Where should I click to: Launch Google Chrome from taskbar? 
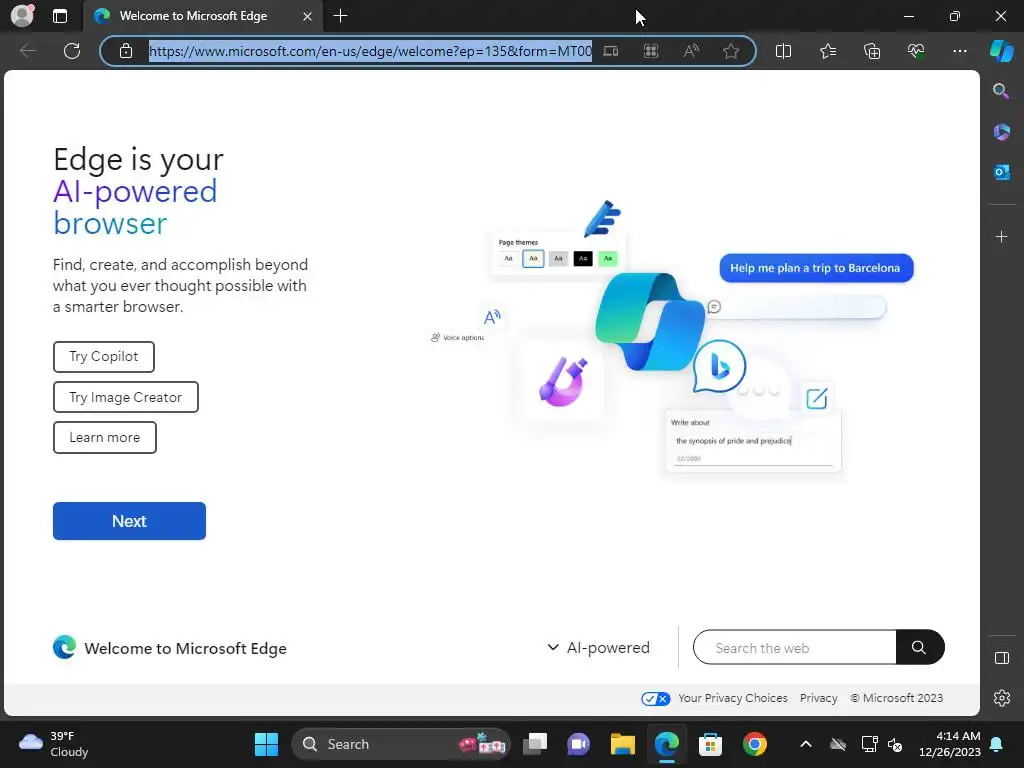point(754,744)
